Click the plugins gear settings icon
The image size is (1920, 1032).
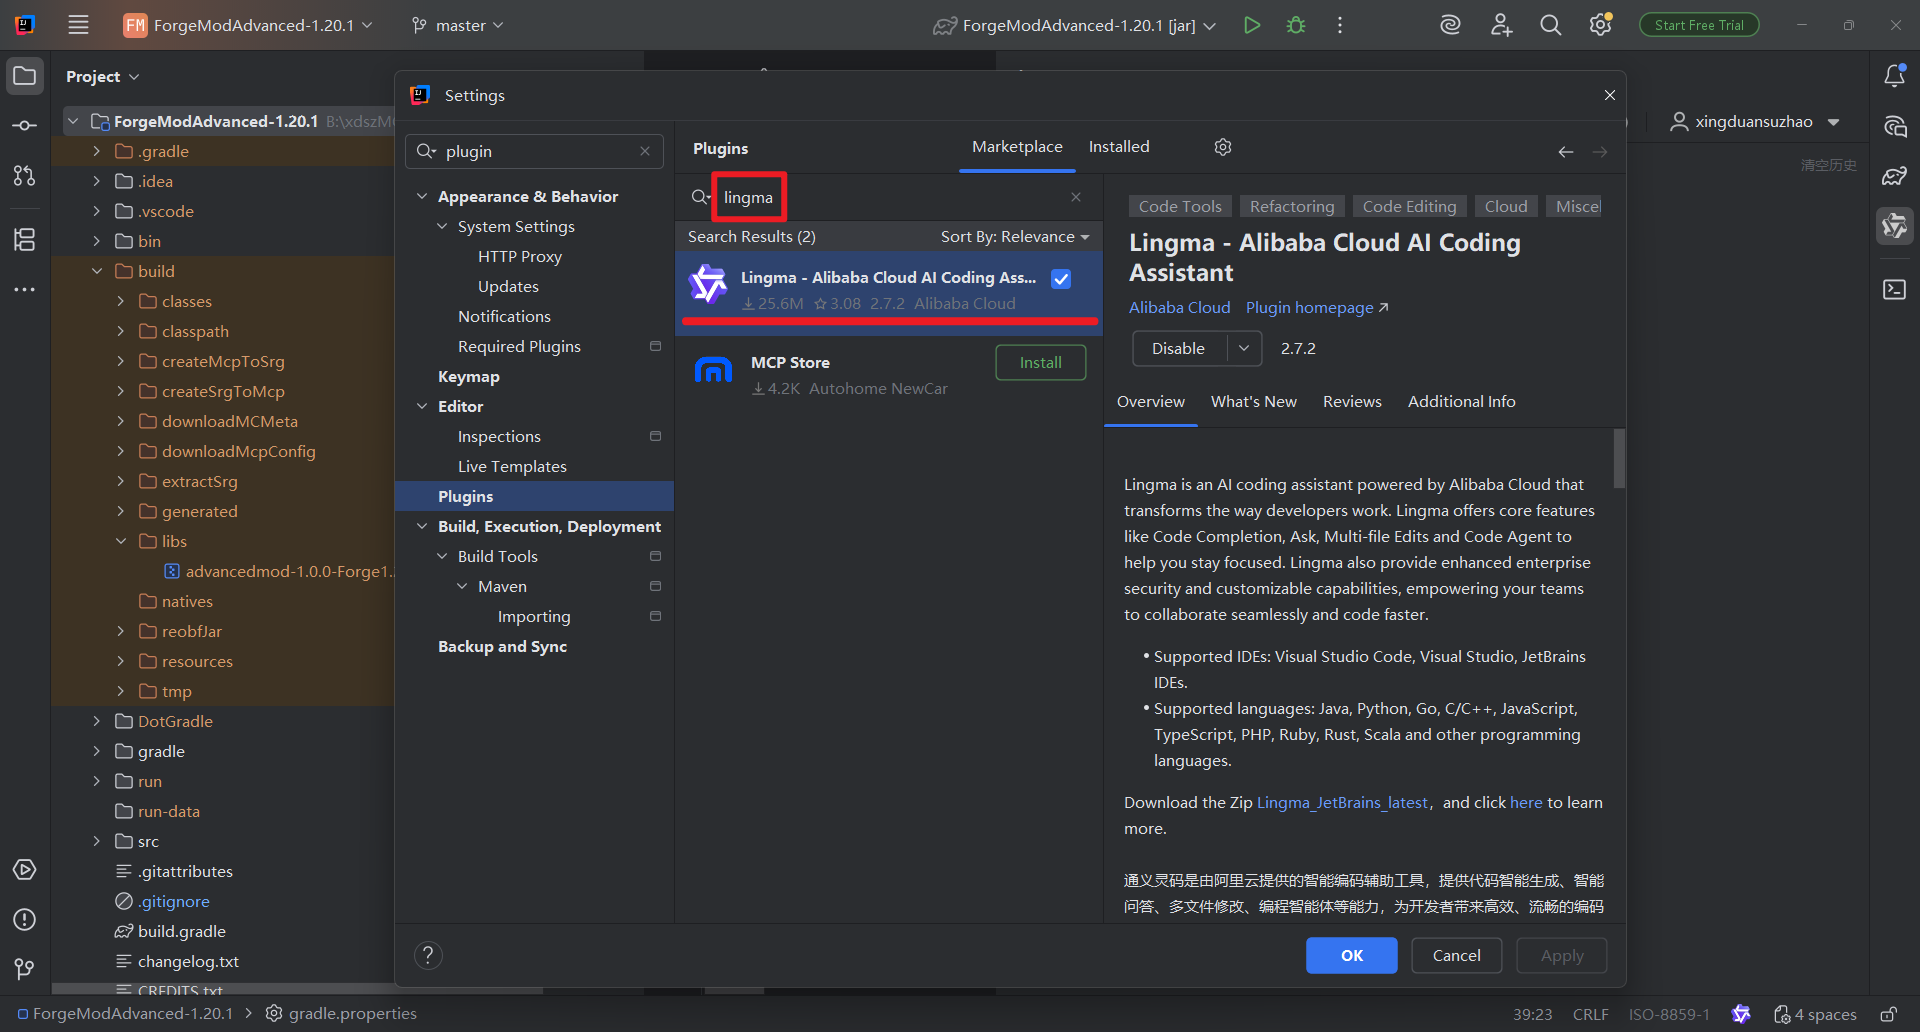click(x=1222, y=147)
